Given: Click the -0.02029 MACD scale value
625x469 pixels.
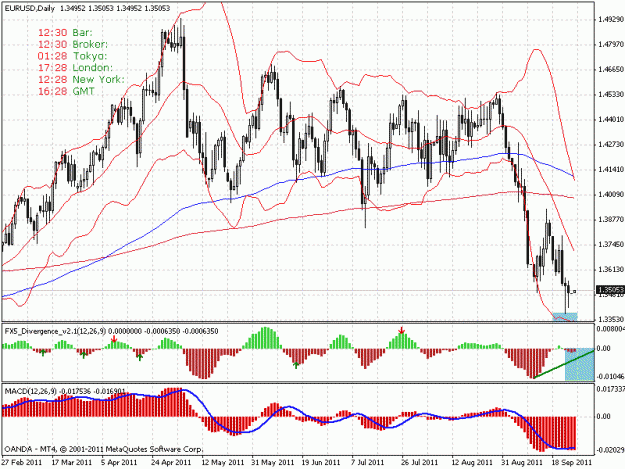Looking at the screenshot, I should [x=610, y=450].
